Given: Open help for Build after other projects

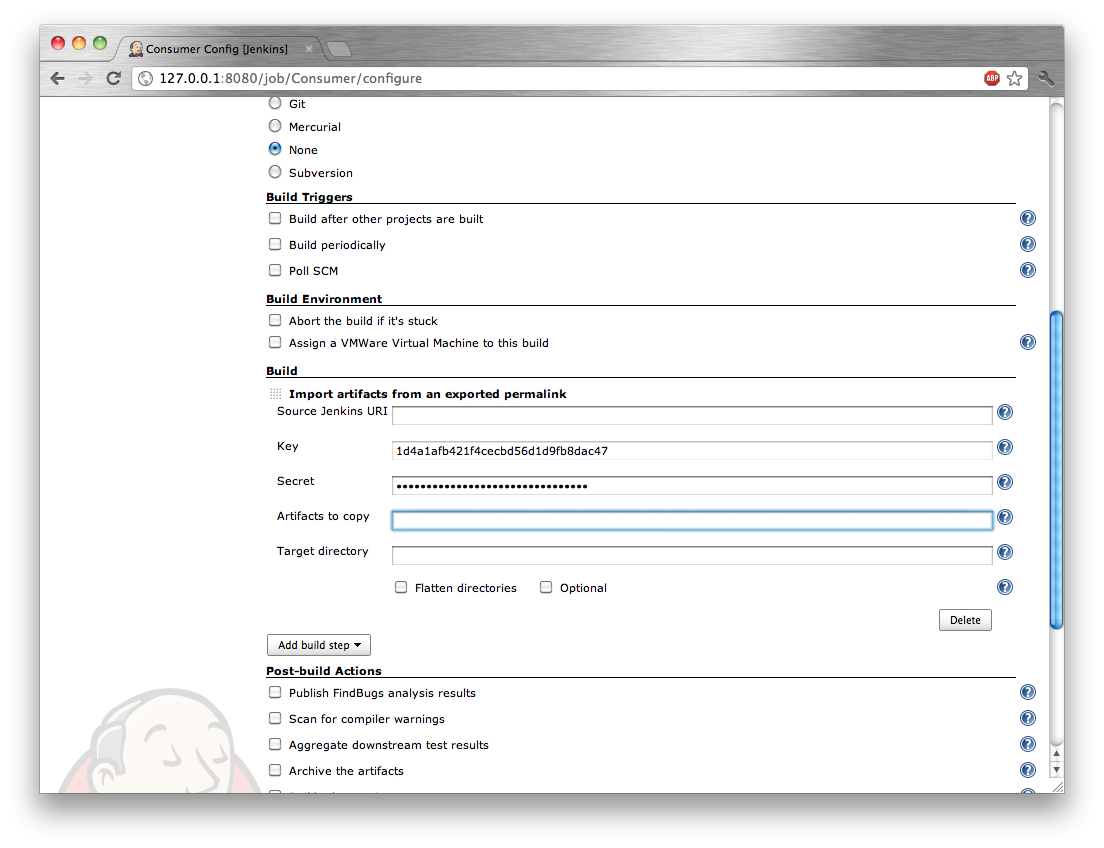Looking at the screenshot, I should [x=1028, y=218].
